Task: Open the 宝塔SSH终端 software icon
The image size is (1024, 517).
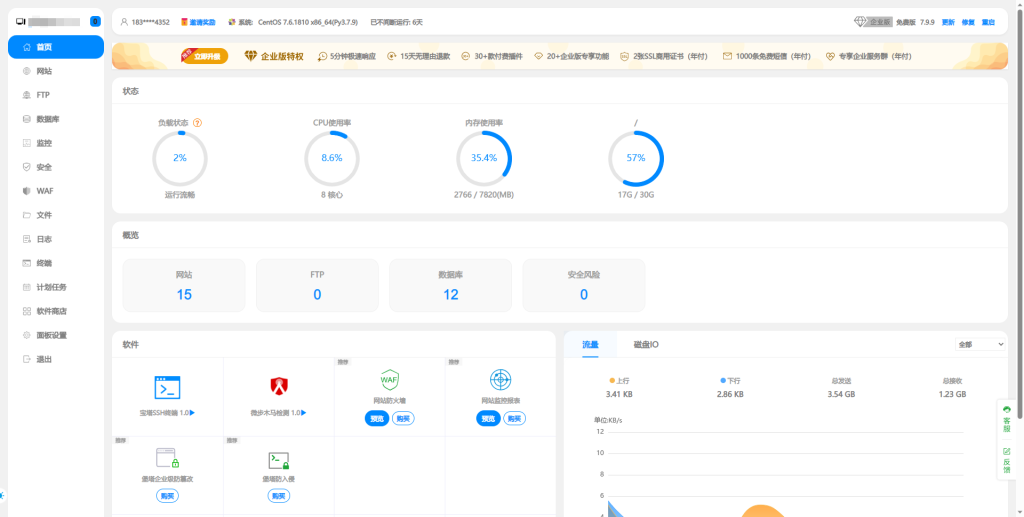Action: 167,387
